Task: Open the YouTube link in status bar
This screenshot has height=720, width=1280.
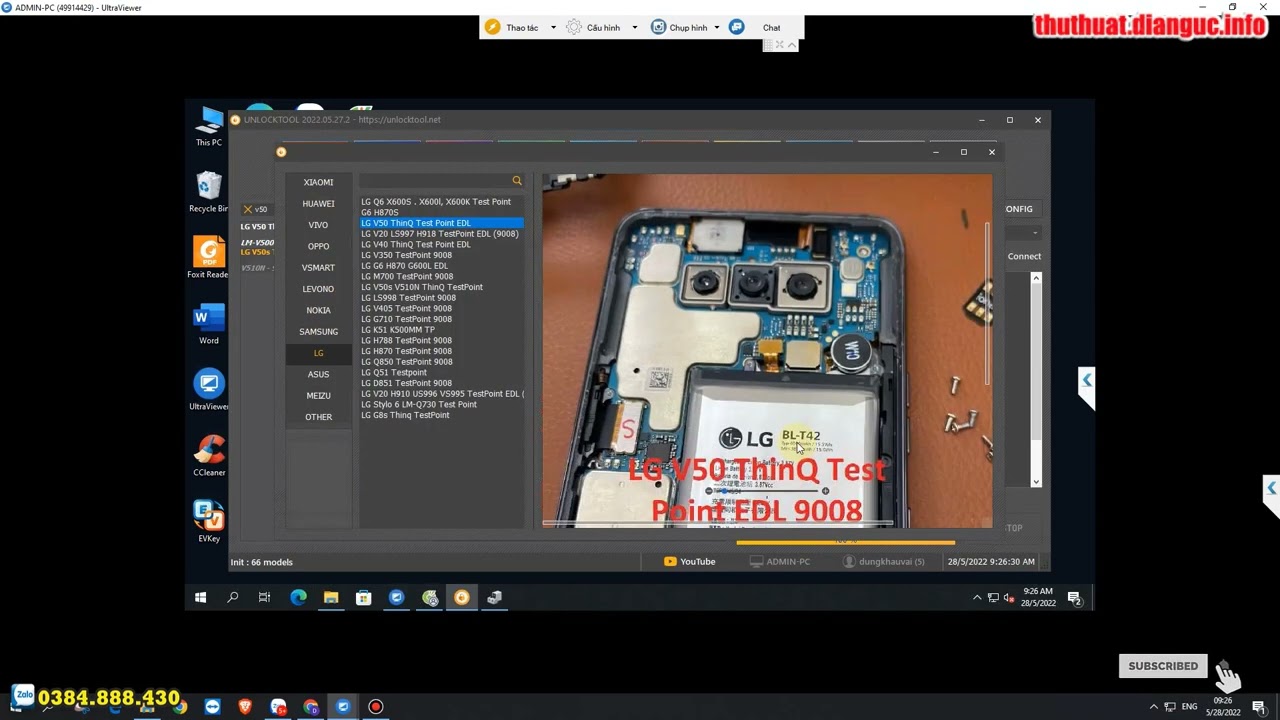Action: pos(690,562)
